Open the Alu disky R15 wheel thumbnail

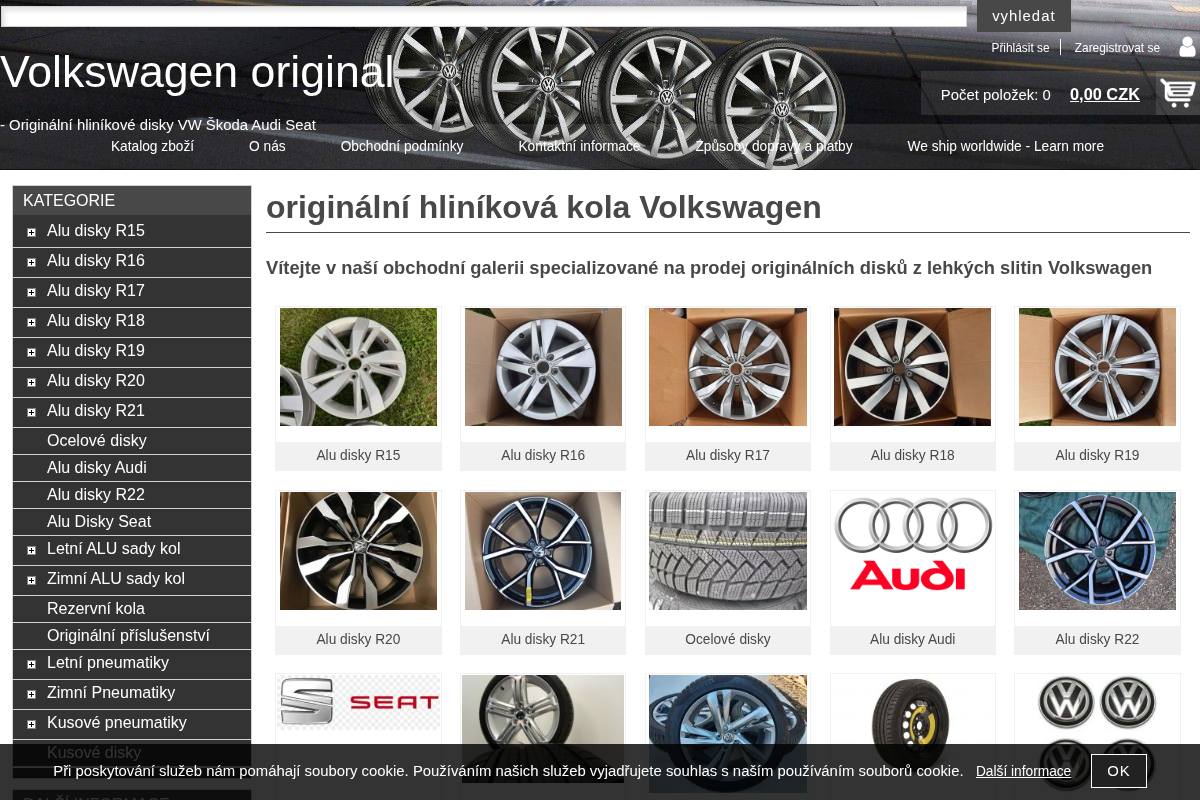(358, 367)
